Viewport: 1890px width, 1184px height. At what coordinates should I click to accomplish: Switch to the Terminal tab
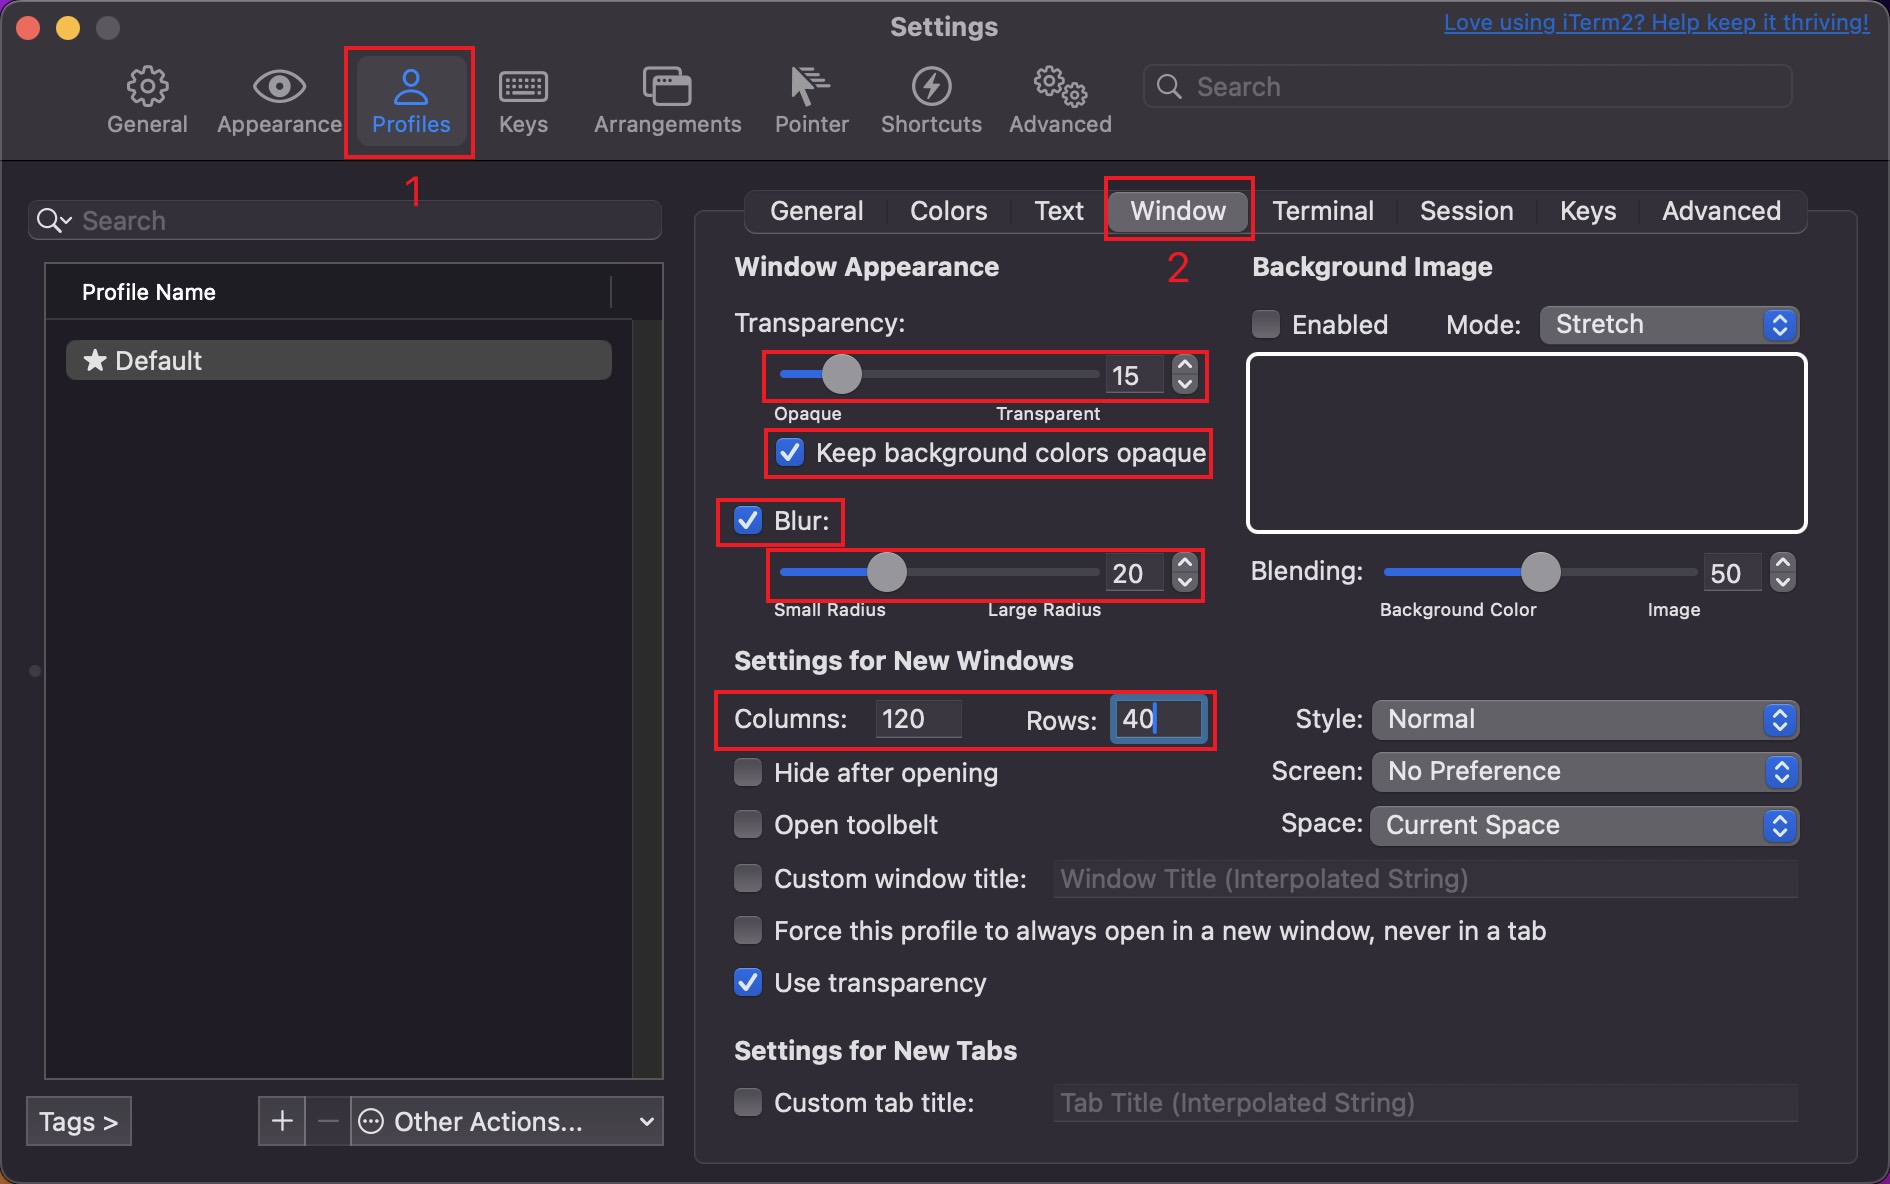click(x=1323, y=211)
